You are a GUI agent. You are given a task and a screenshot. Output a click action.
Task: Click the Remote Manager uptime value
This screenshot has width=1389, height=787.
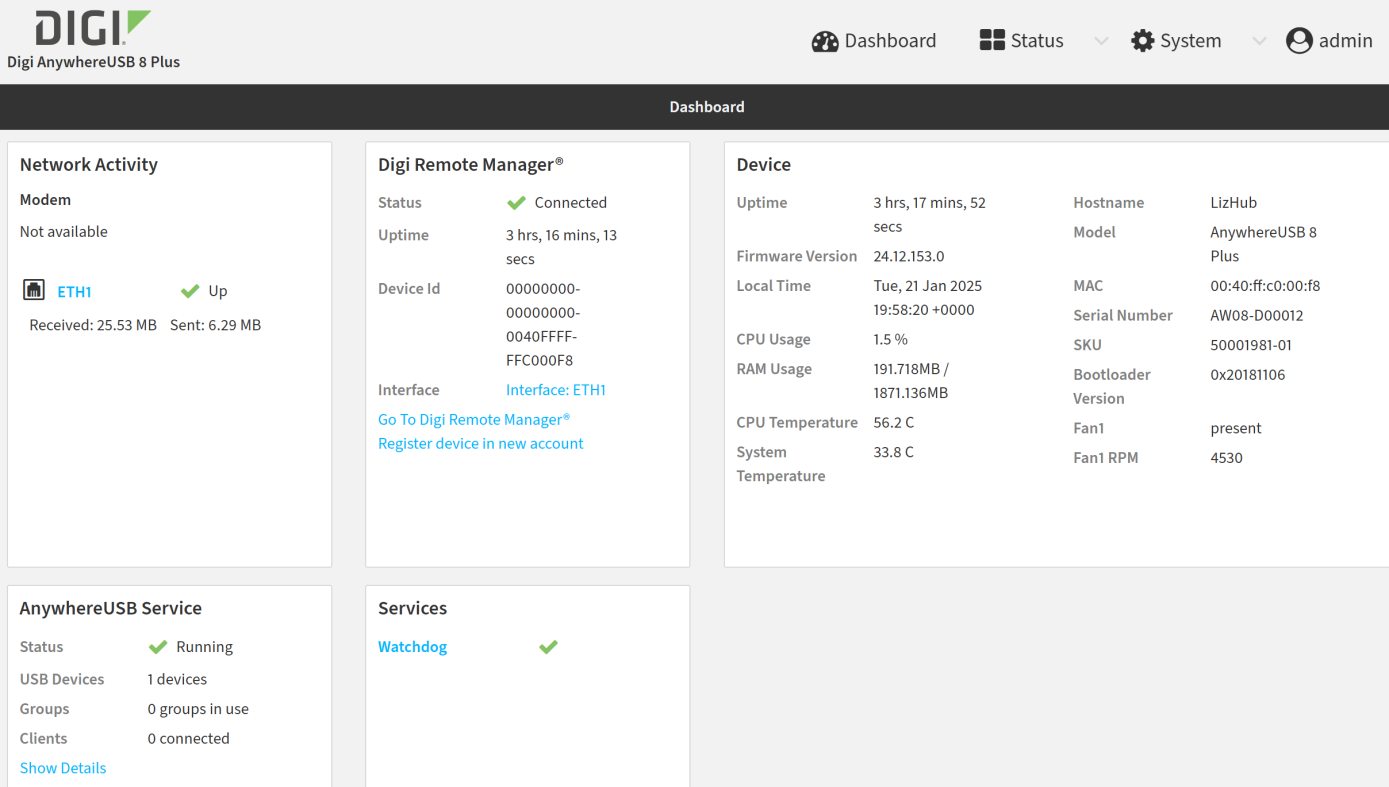click(561, 247)
